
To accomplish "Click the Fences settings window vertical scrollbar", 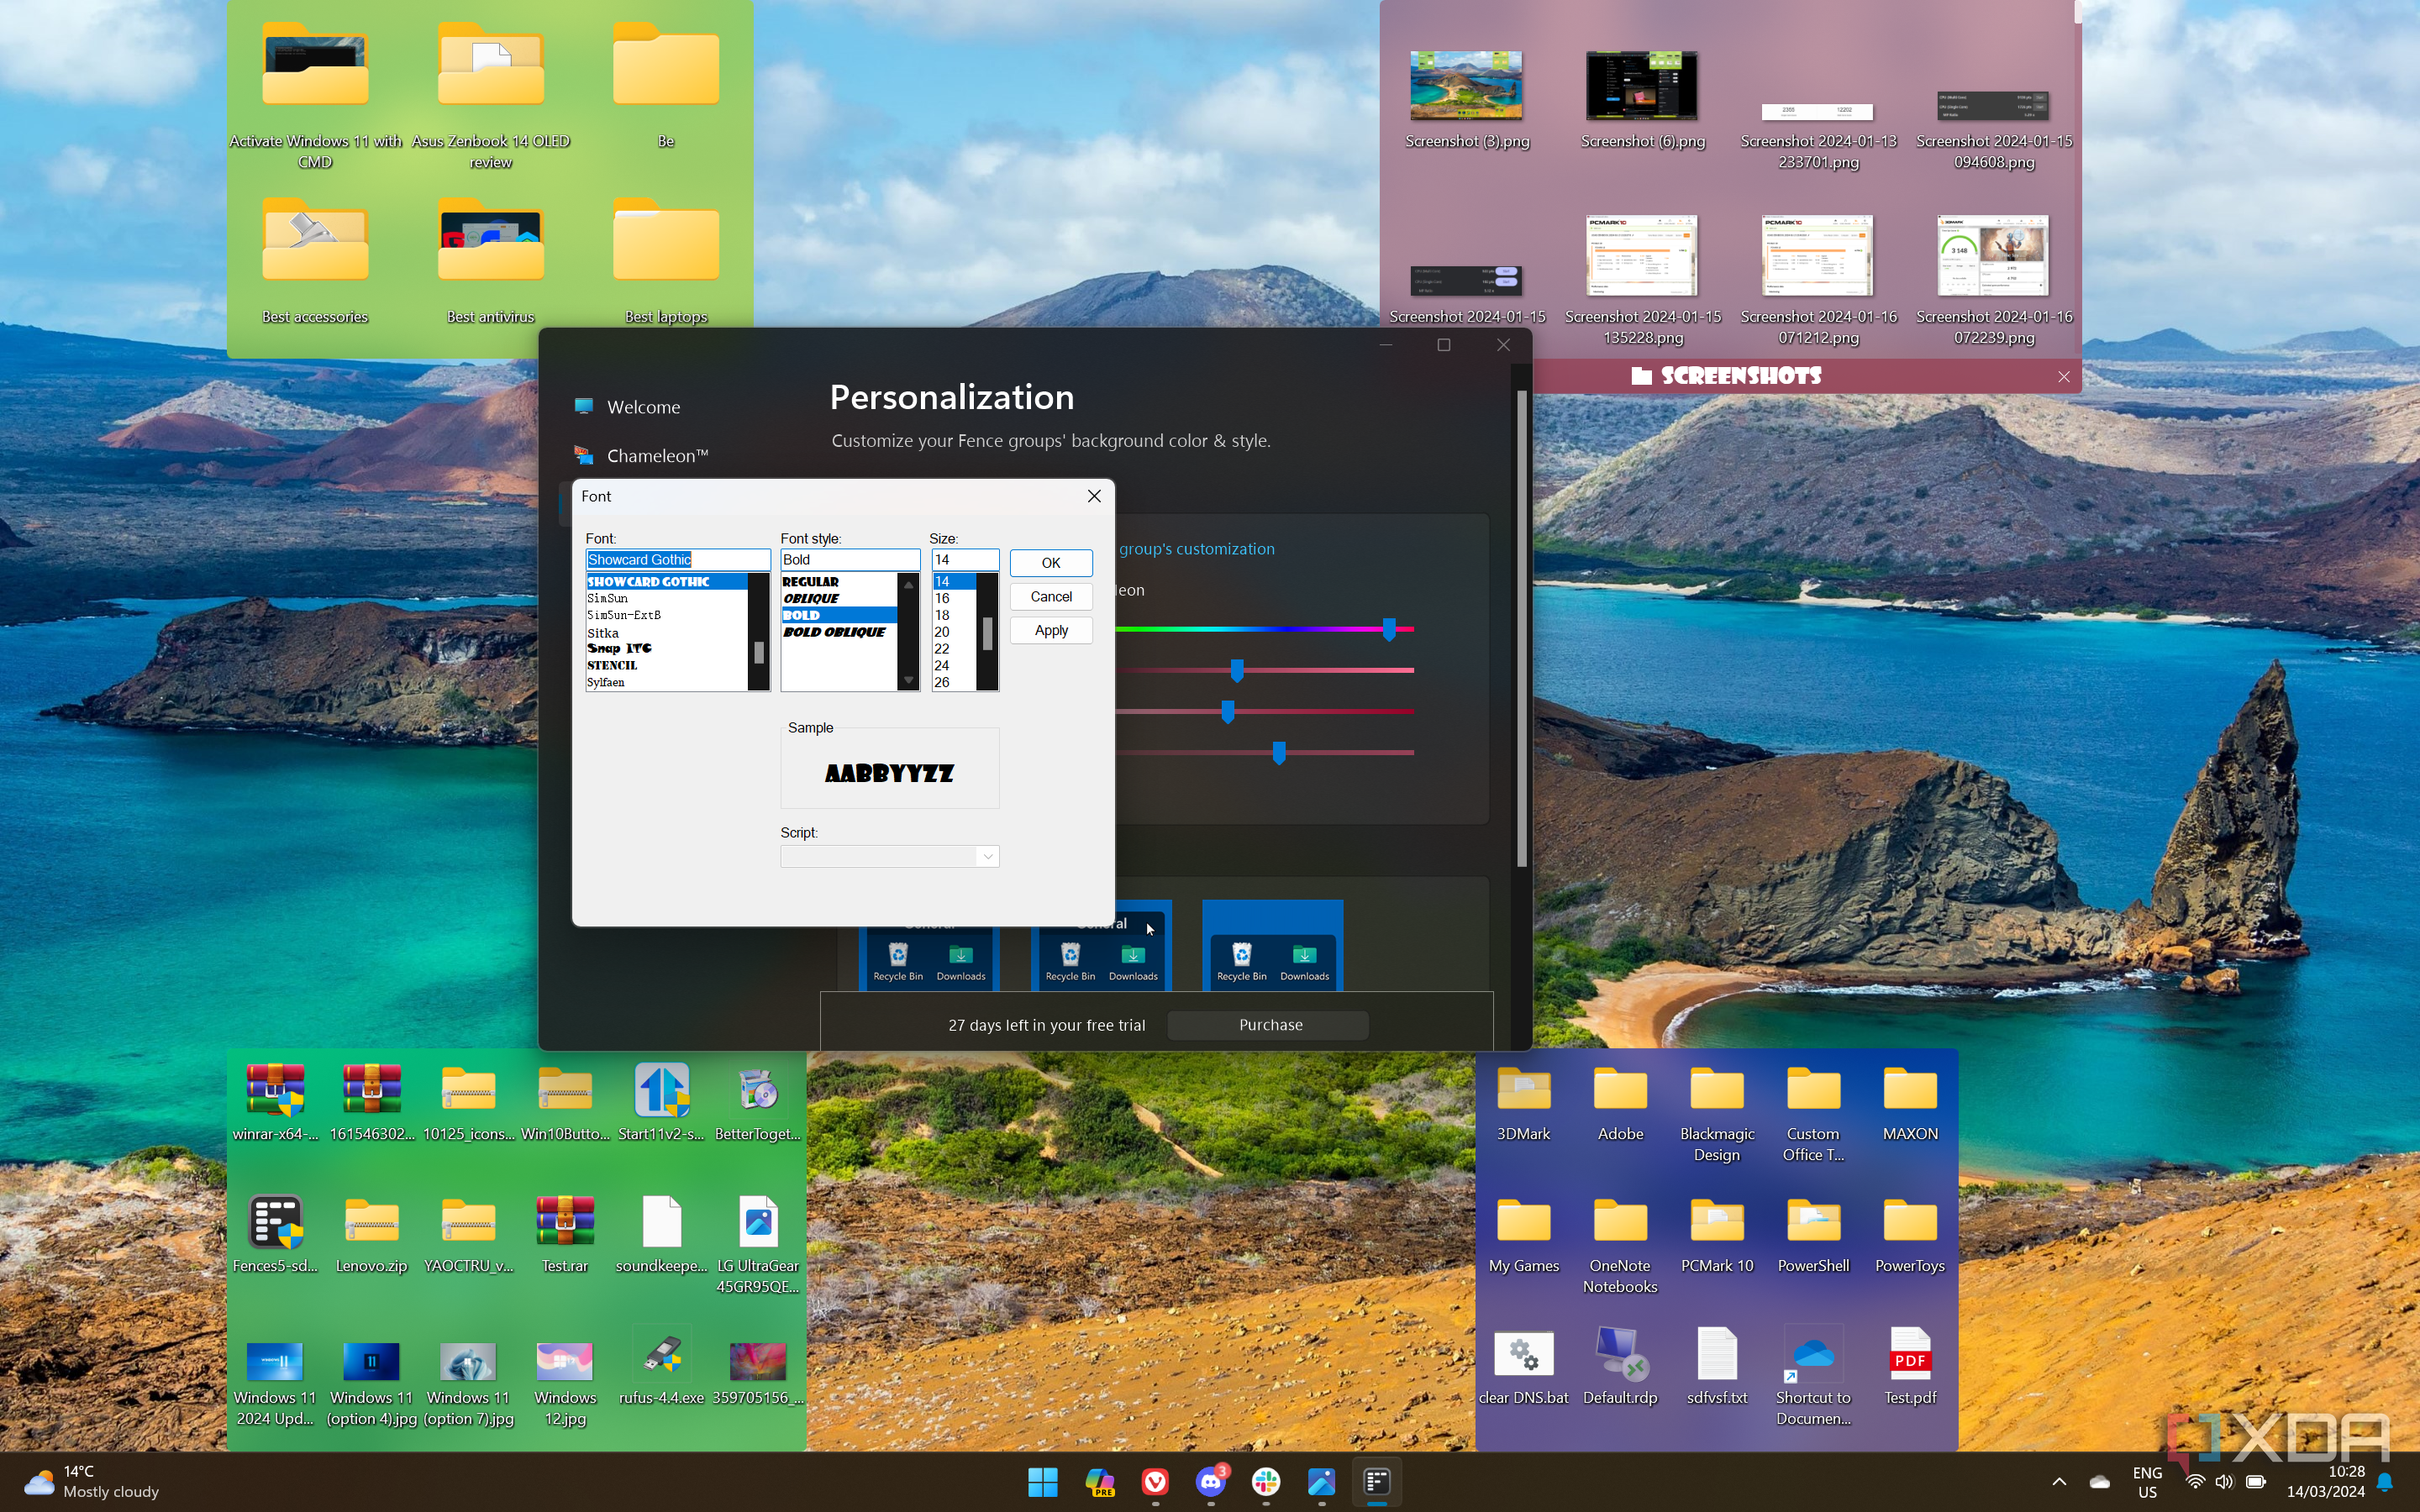I will (x=1521, y=628).
